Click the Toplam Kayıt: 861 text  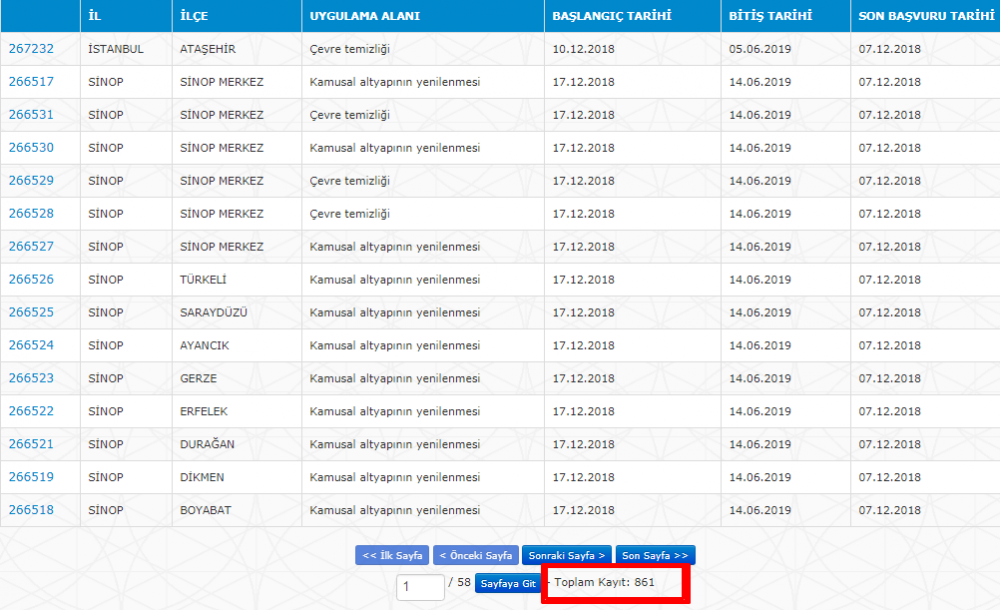(604, 582)
